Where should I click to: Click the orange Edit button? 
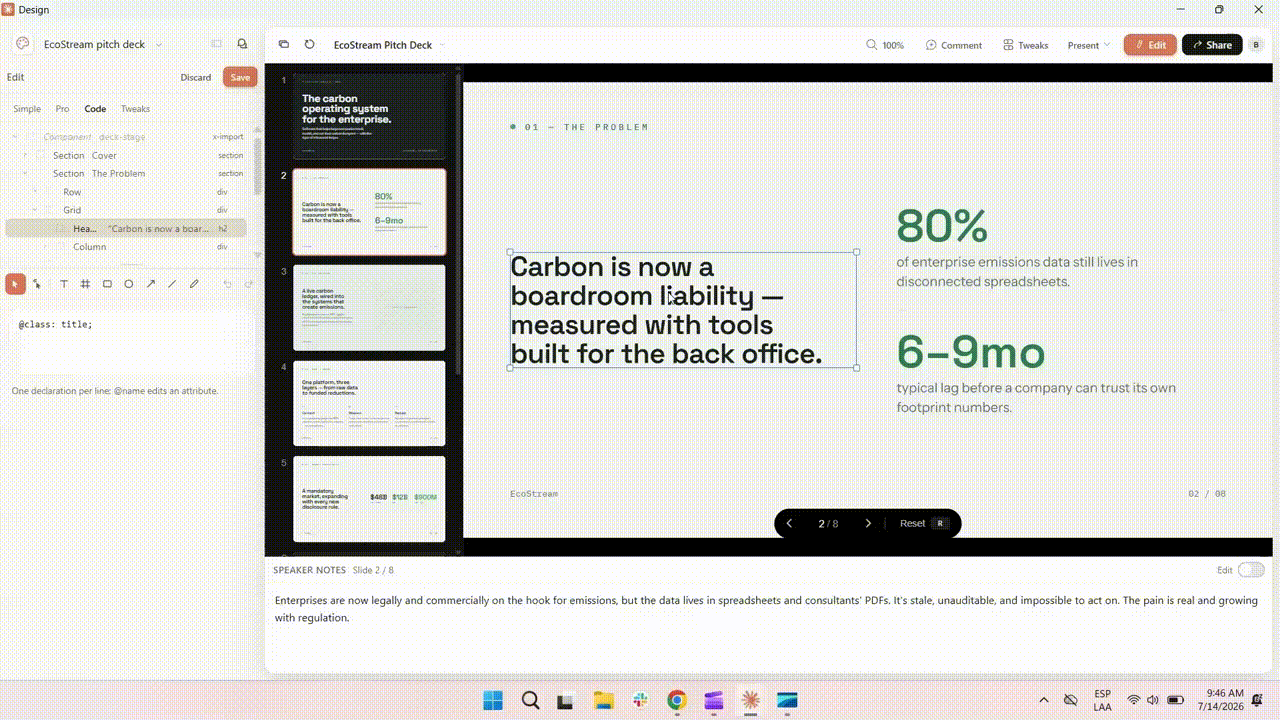(x=1150, y=45)
